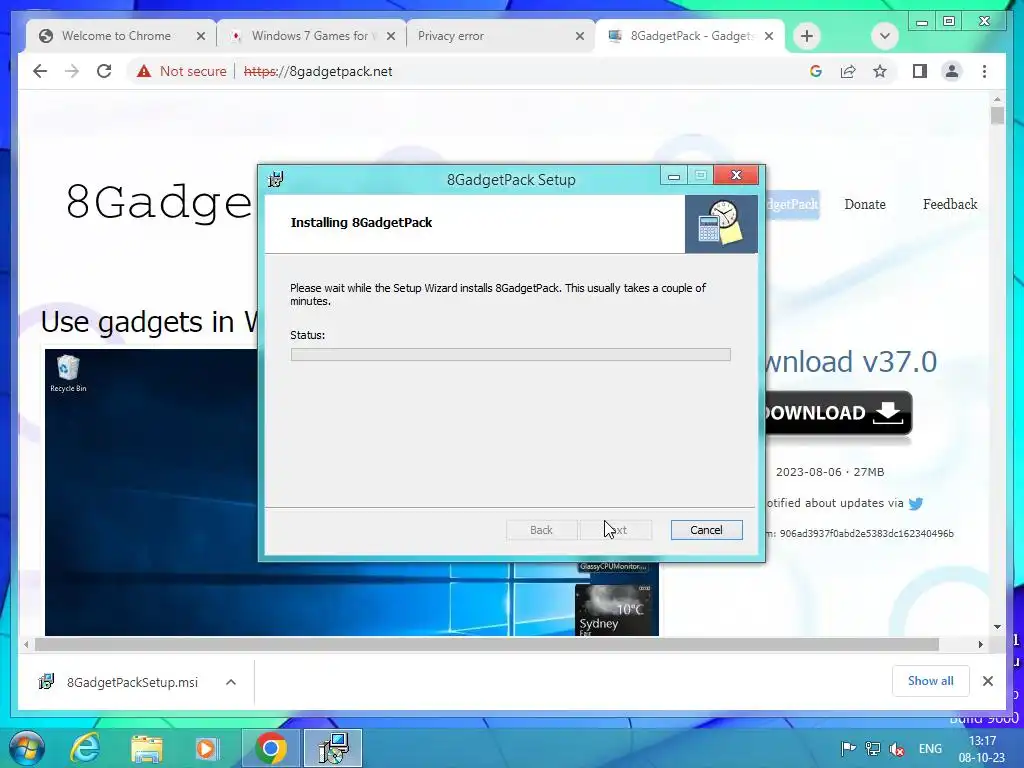Click the horizontal scrollbar of the page
The height and width of the screenshot is (768, 1024).
click(487, 644)
